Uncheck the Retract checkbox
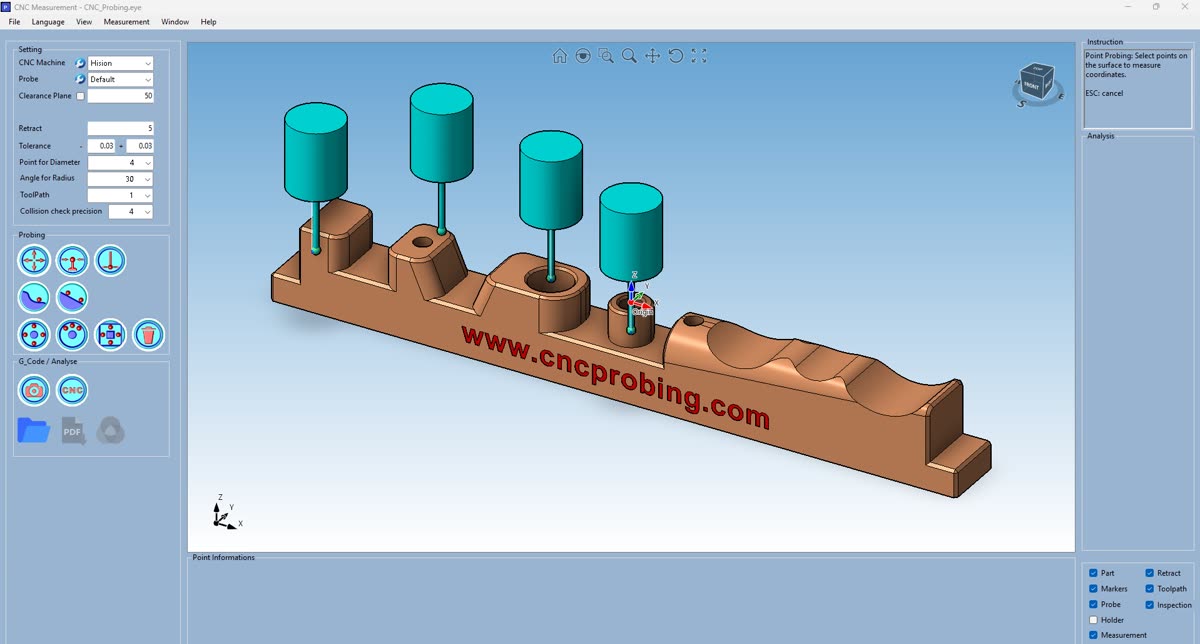1200x644 pixels. pyautogui.click(x=1149, y=573)
